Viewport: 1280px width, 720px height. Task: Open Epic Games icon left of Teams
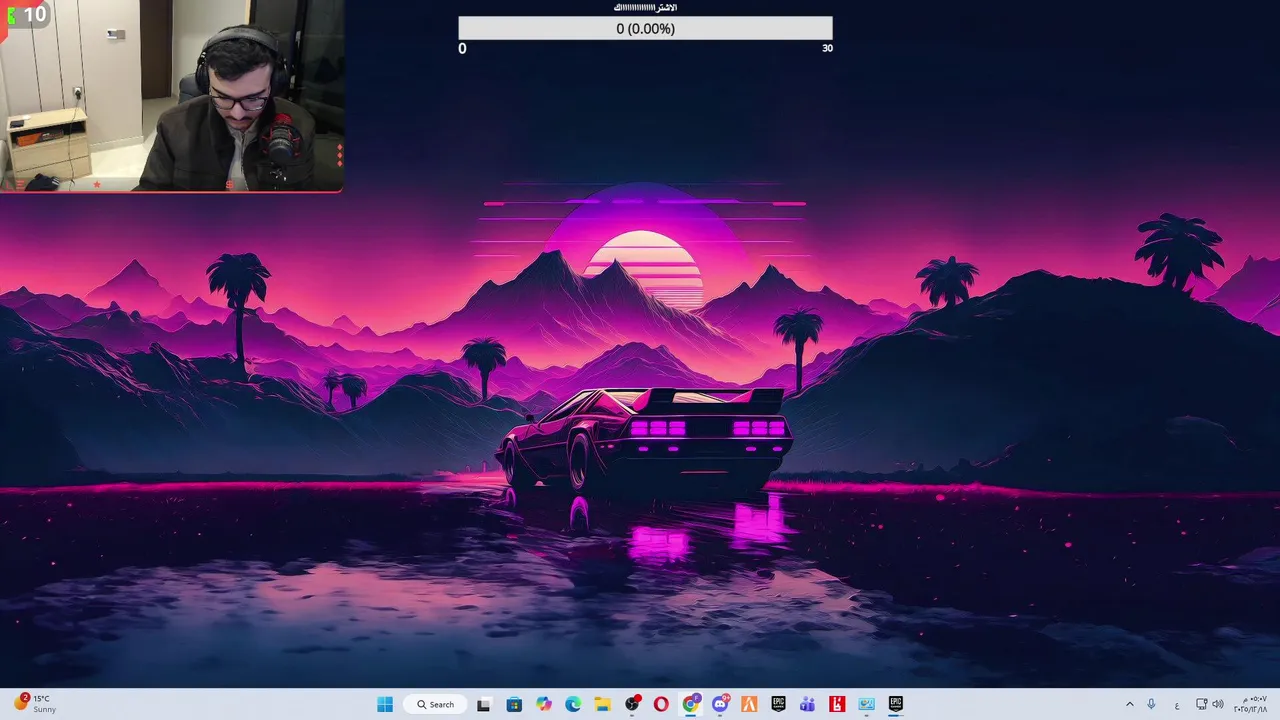point(778,704)
